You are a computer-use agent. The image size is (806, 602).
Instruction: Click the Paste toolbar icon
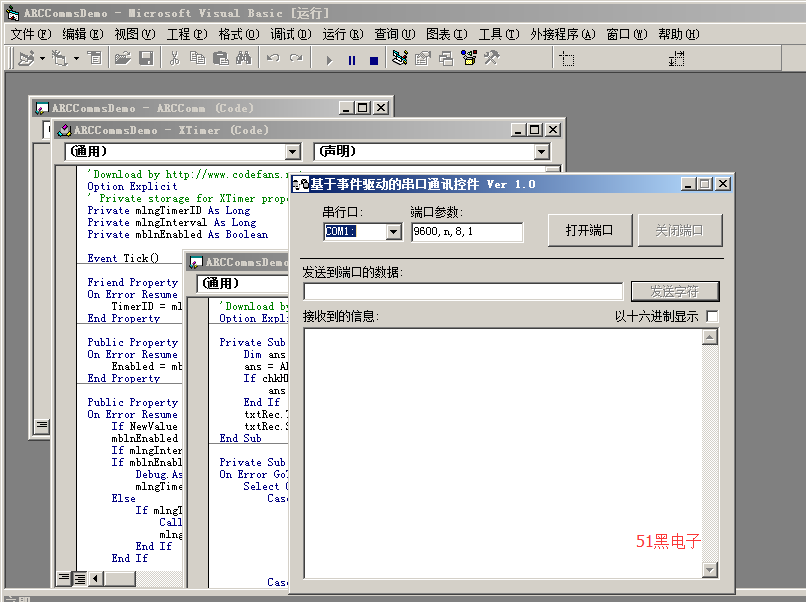click(x=221, y=59)
